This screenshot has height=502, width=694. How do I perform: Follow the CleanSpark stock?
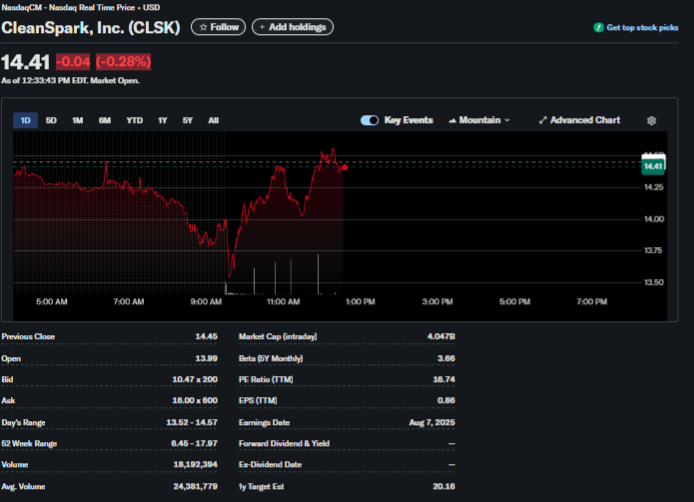218,27
